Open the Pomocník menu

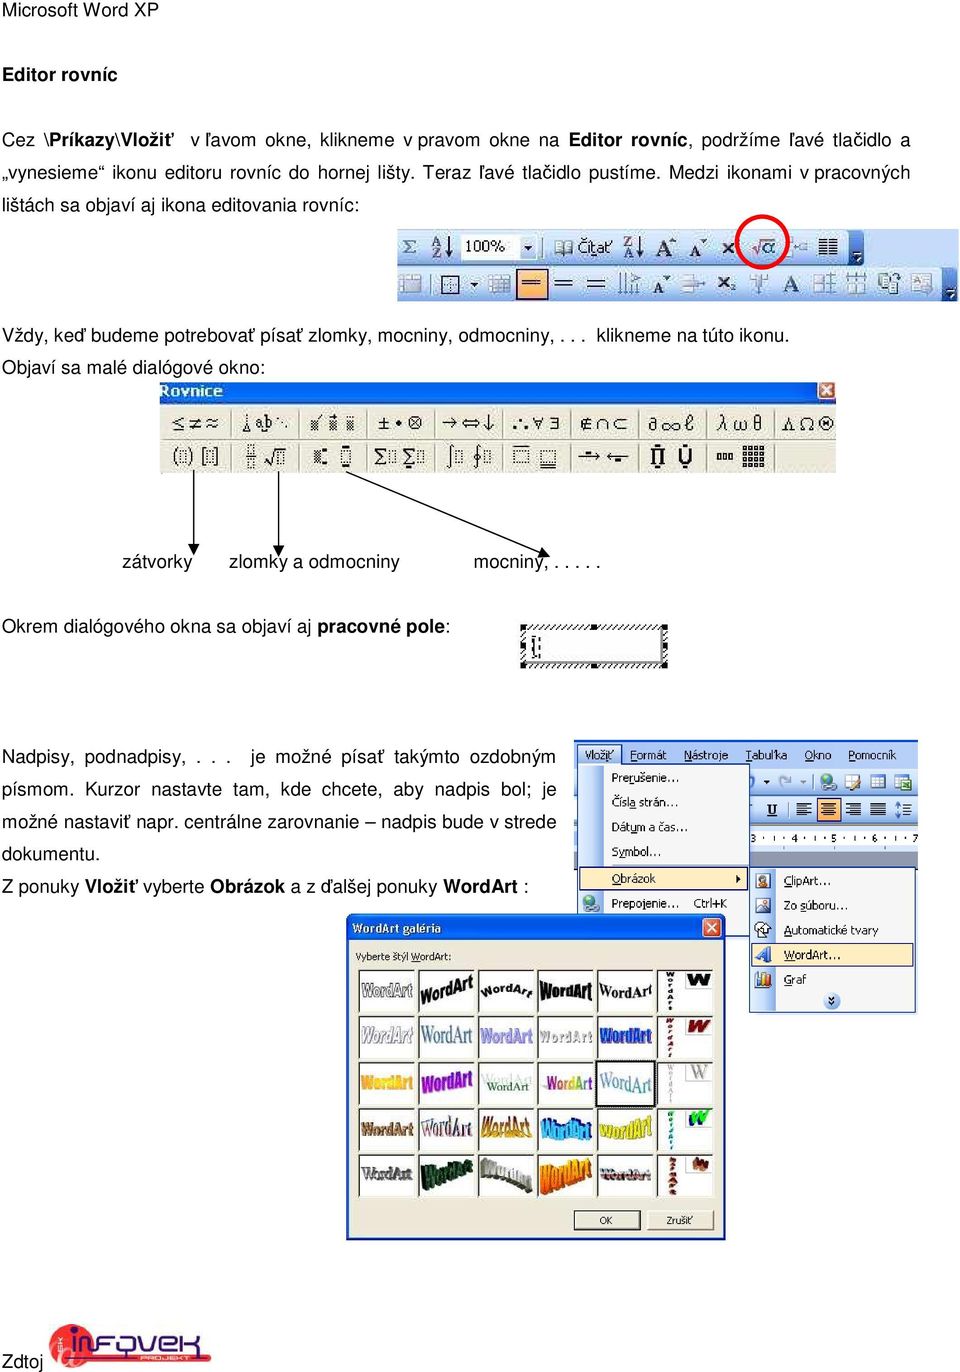click(x=872, y=755)
